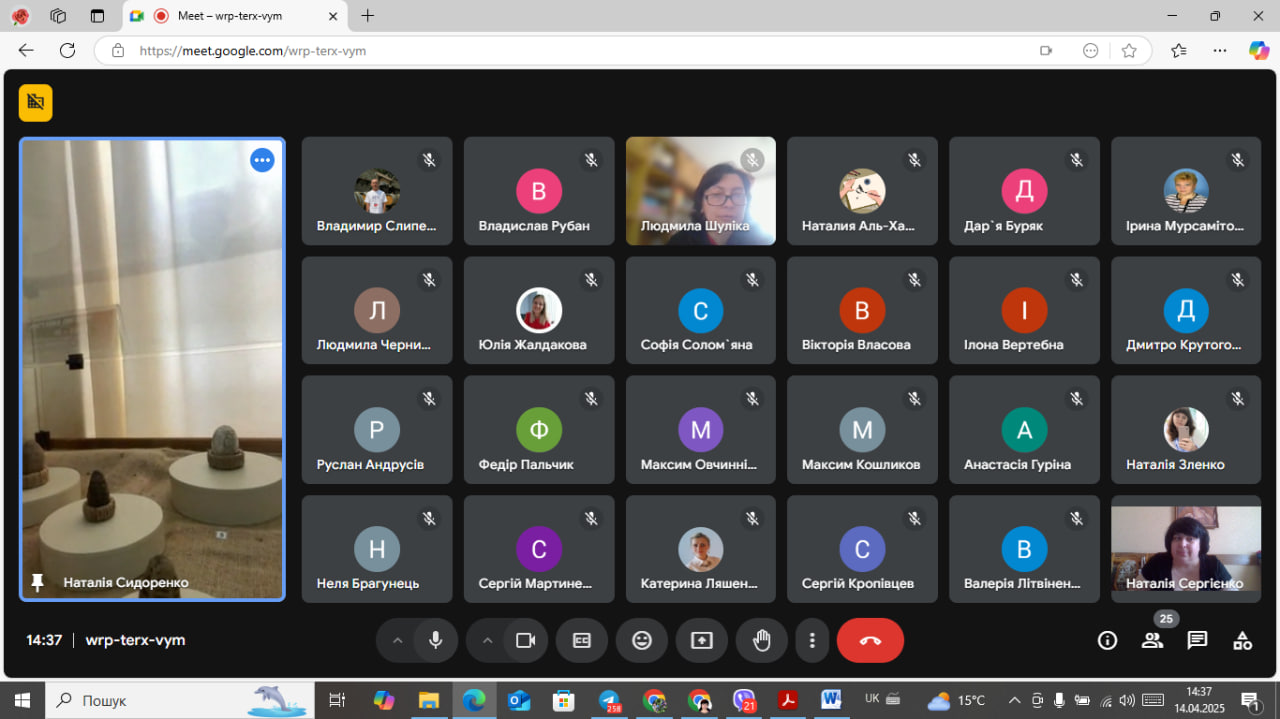
Task: Open Edge settings and more menu
Action: [1220, 50]
